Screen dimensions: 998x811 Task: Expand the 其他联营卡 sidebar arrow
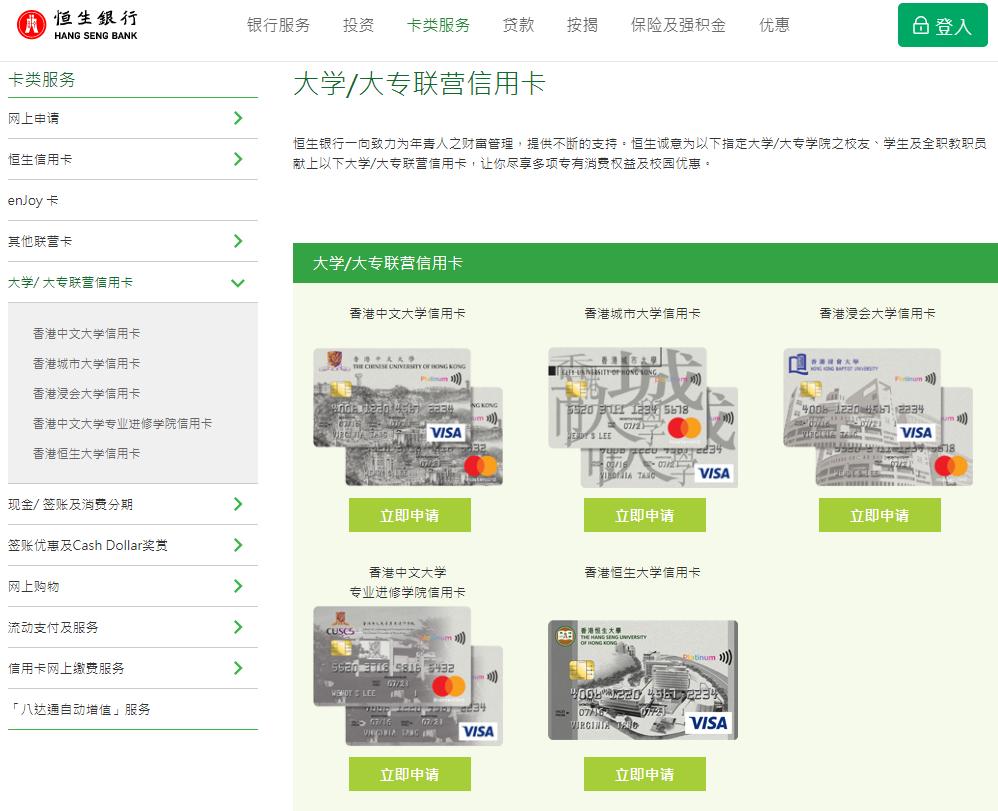pos(238,241)
